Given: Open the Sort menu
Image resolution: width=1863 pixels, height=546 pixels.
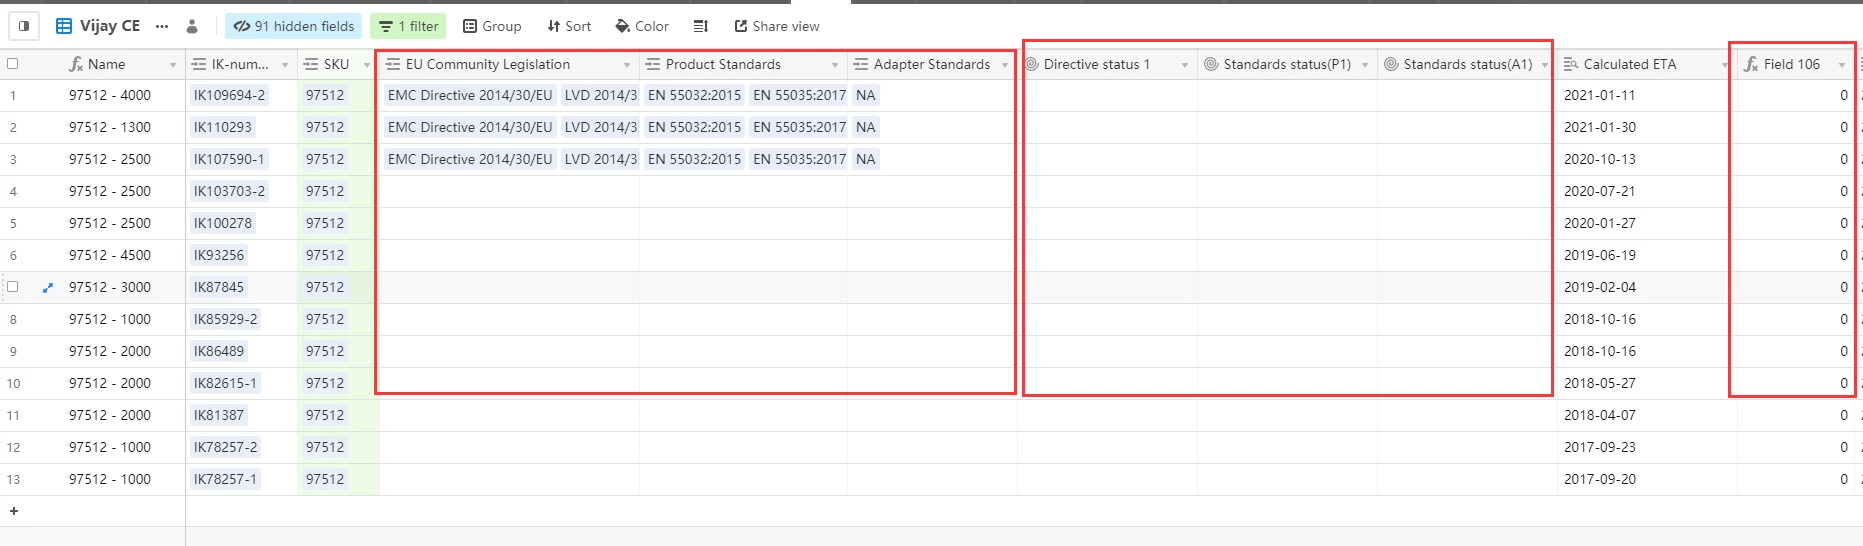Looking at the screenshot, I should tap(569, 26).
